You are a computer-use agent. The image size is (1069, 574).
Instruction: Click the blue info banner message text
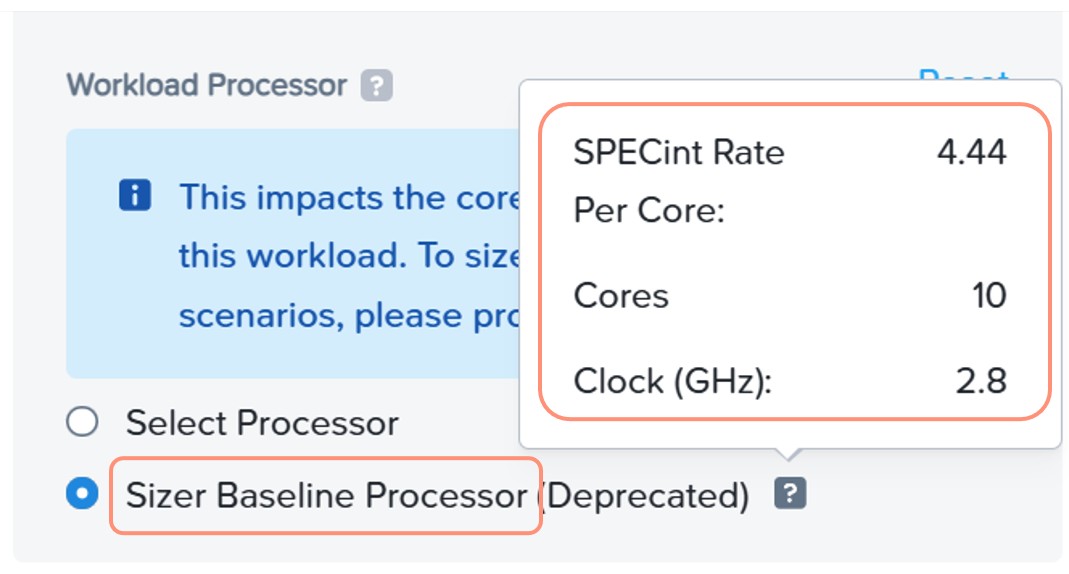coord(349,256)
